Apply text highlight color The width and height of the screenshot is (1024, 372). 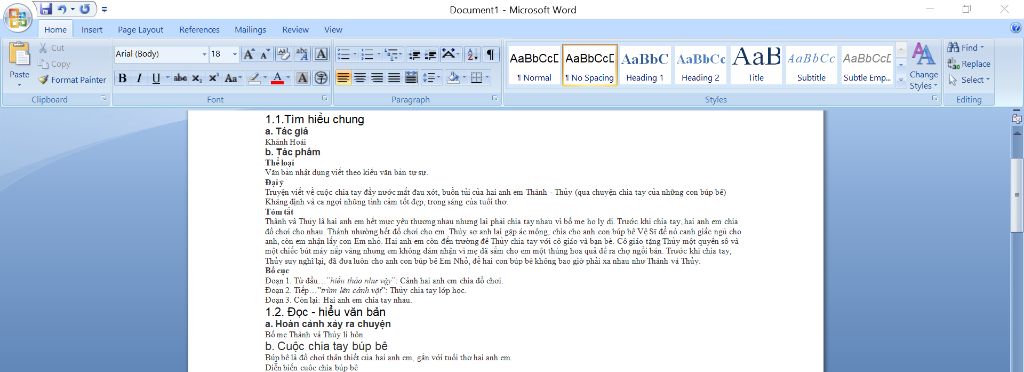point(253,78)
